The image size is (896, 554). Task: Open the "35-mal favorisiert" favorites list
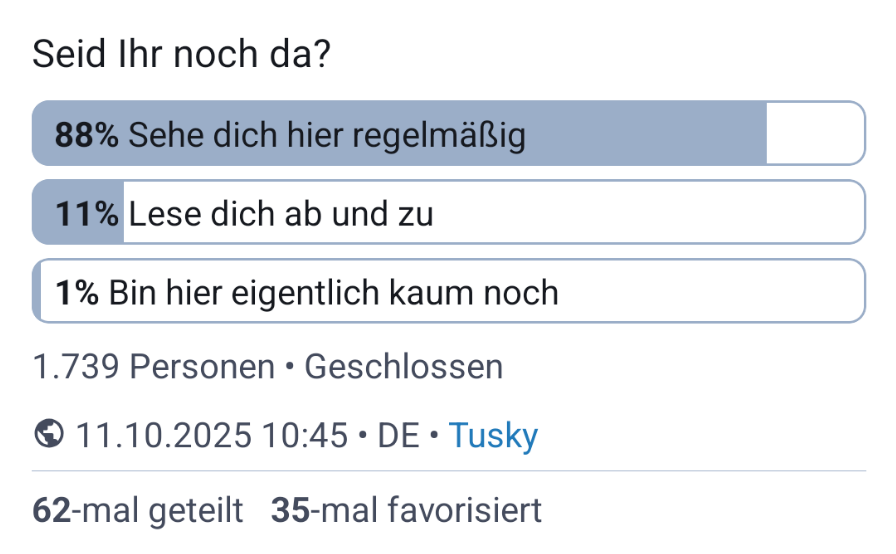coord(406,510)
